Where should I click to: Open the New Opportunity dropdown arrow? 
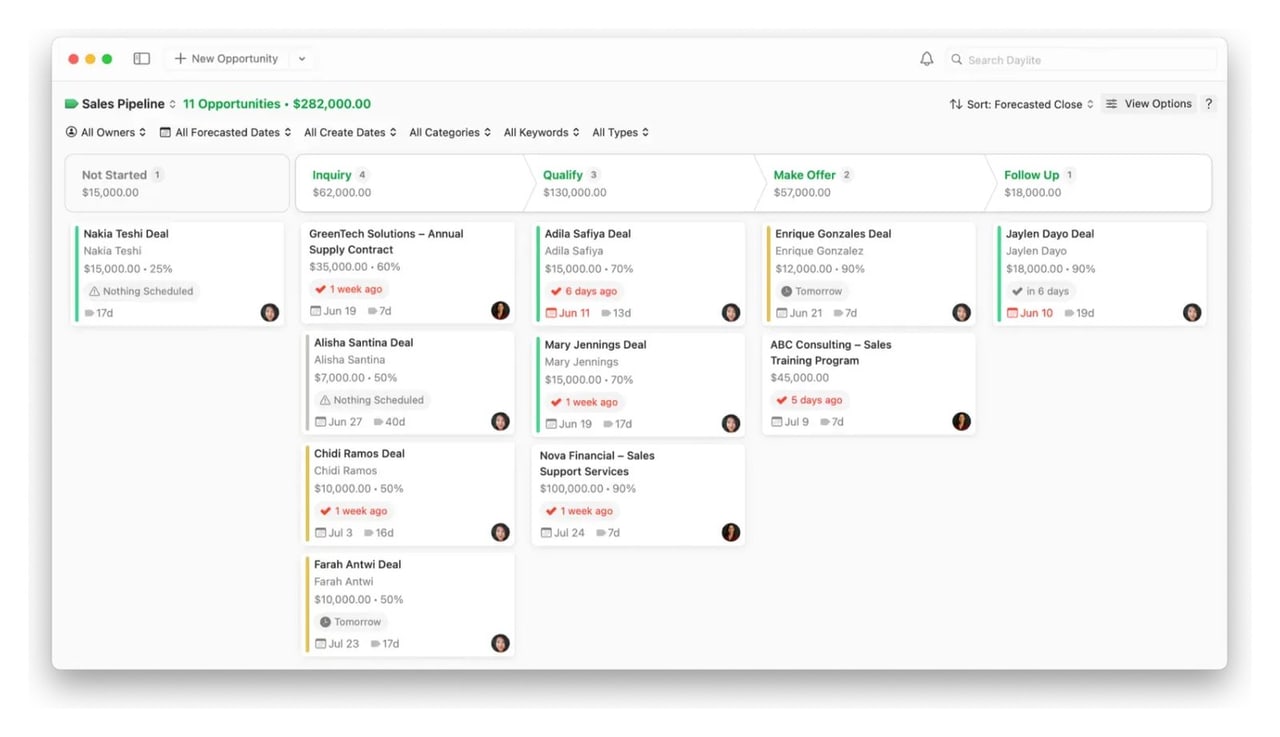pyautogui.click(x=302, y=59)
